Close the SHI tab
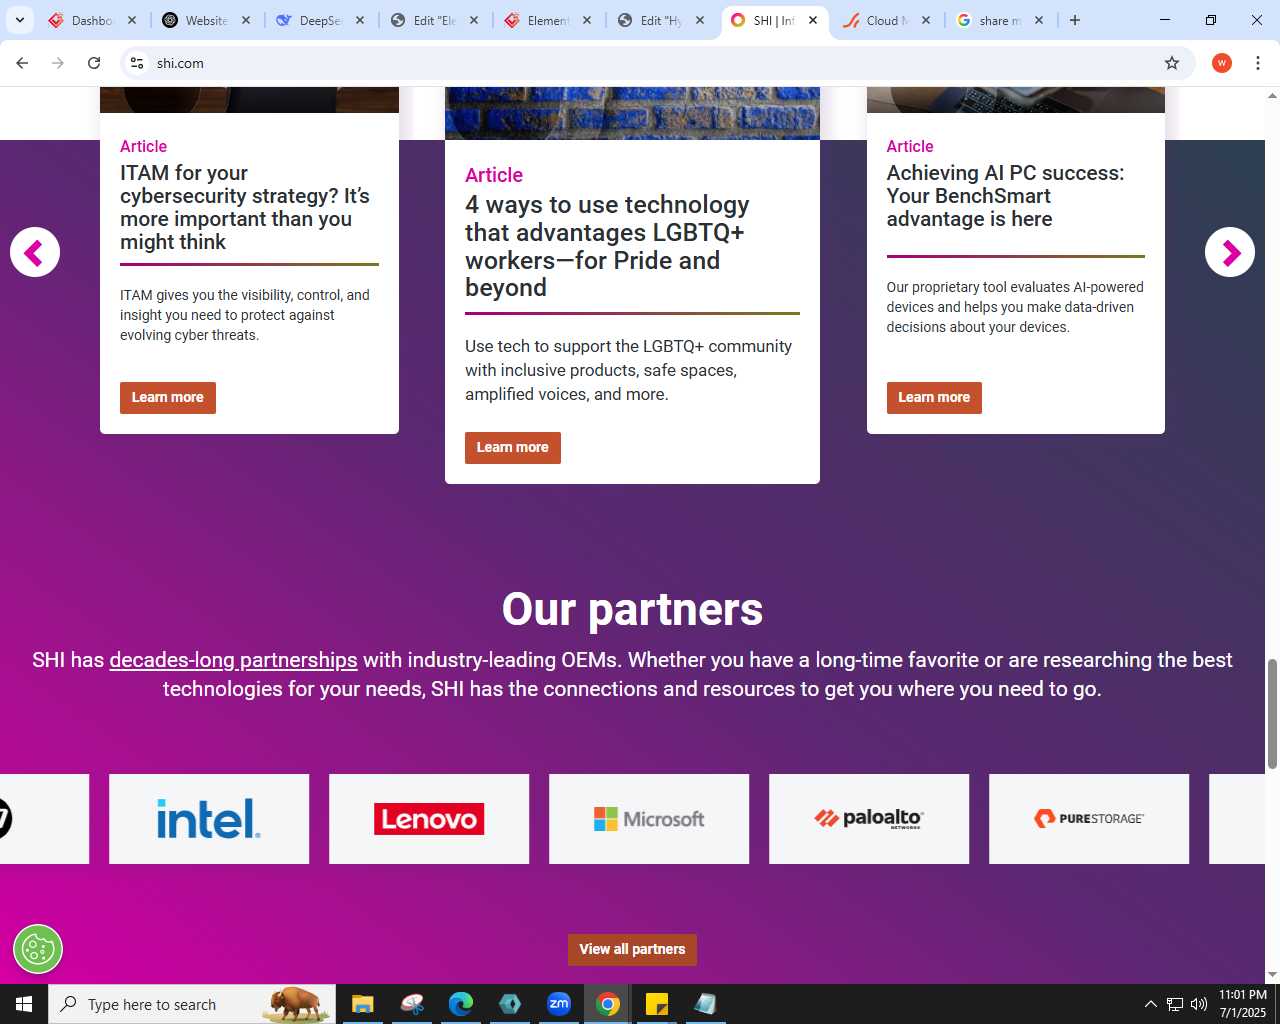Viewport: 1280px width, 1024px height. click(x=813, y=20)
